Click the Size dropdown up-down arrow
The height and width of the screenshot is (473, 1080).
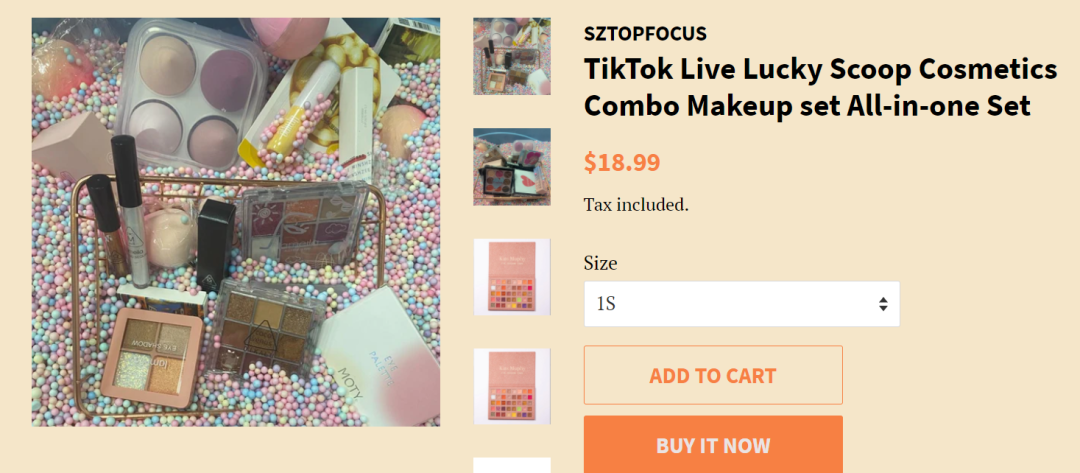tap(883, 304)
